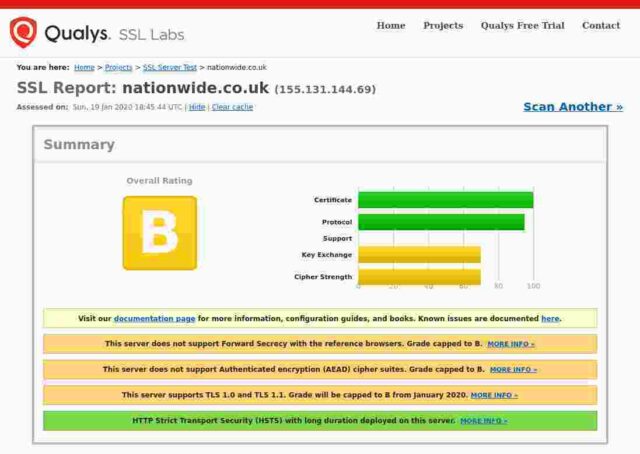The image size is (640, 454).
Task: Follow the Home breadcrumb link
Action: [84, 67]
